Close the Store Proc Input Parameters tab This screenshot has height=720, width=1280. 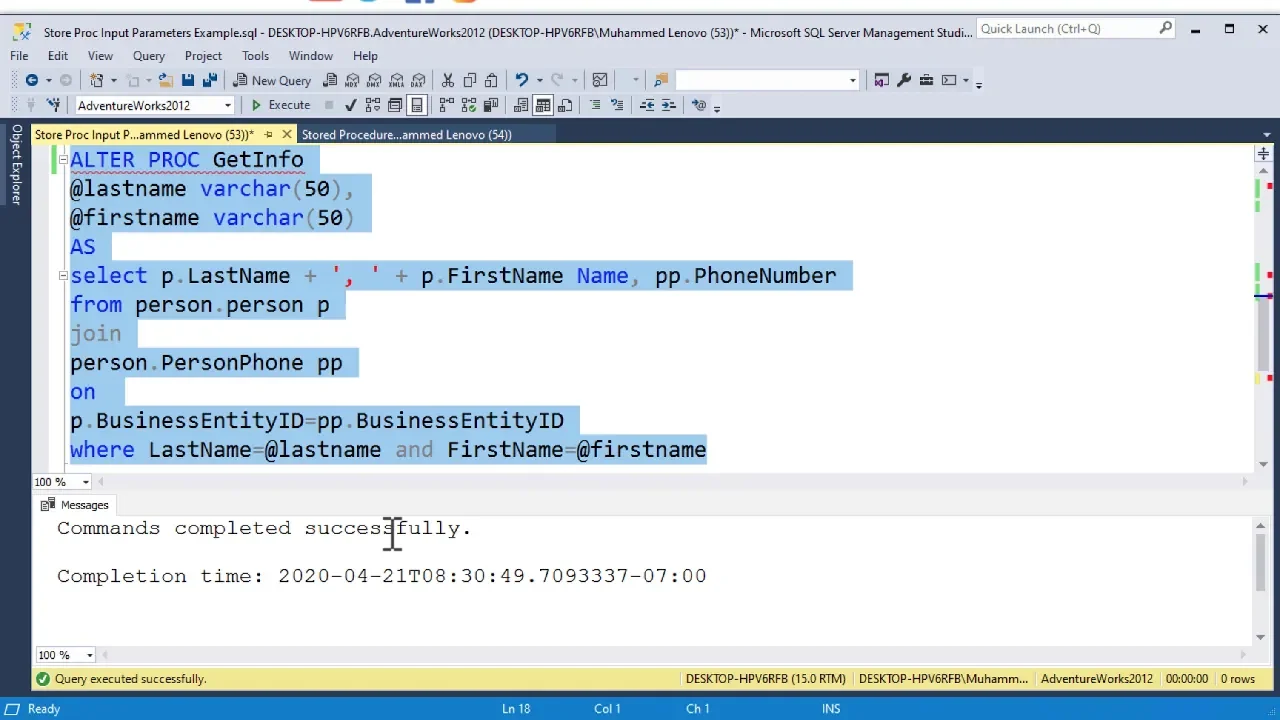tap(287, 134)
